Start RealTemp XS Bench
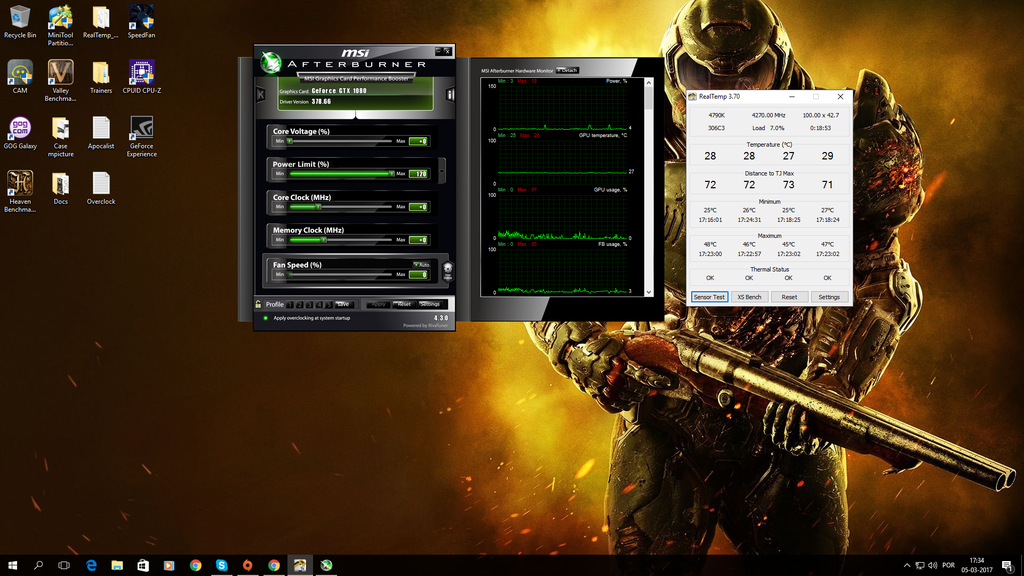The image size is (1024, 576). (749, 297)
